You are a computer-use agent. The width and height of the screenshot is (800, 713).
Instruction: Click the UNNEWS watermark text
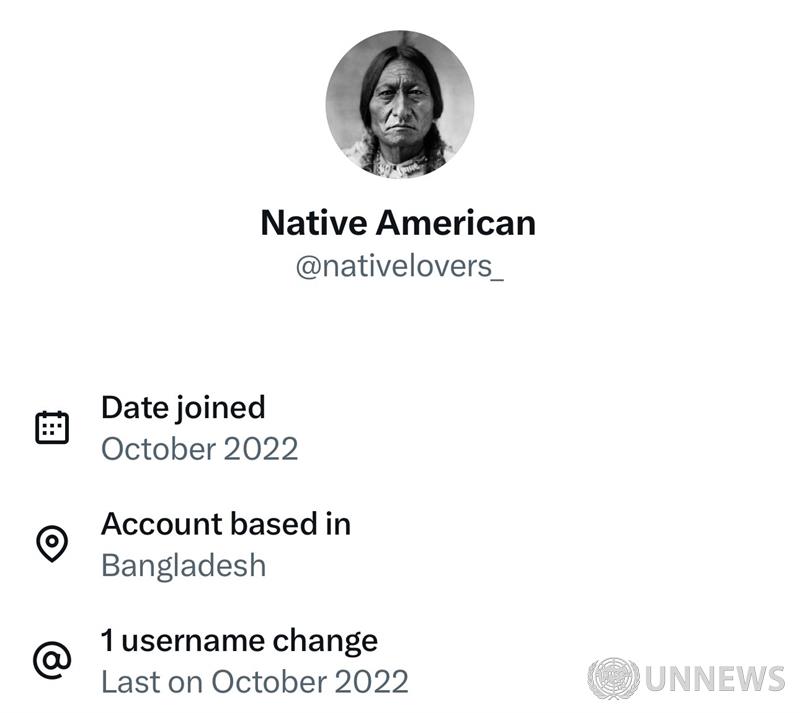pyautogui.click(x=715, y=679)
